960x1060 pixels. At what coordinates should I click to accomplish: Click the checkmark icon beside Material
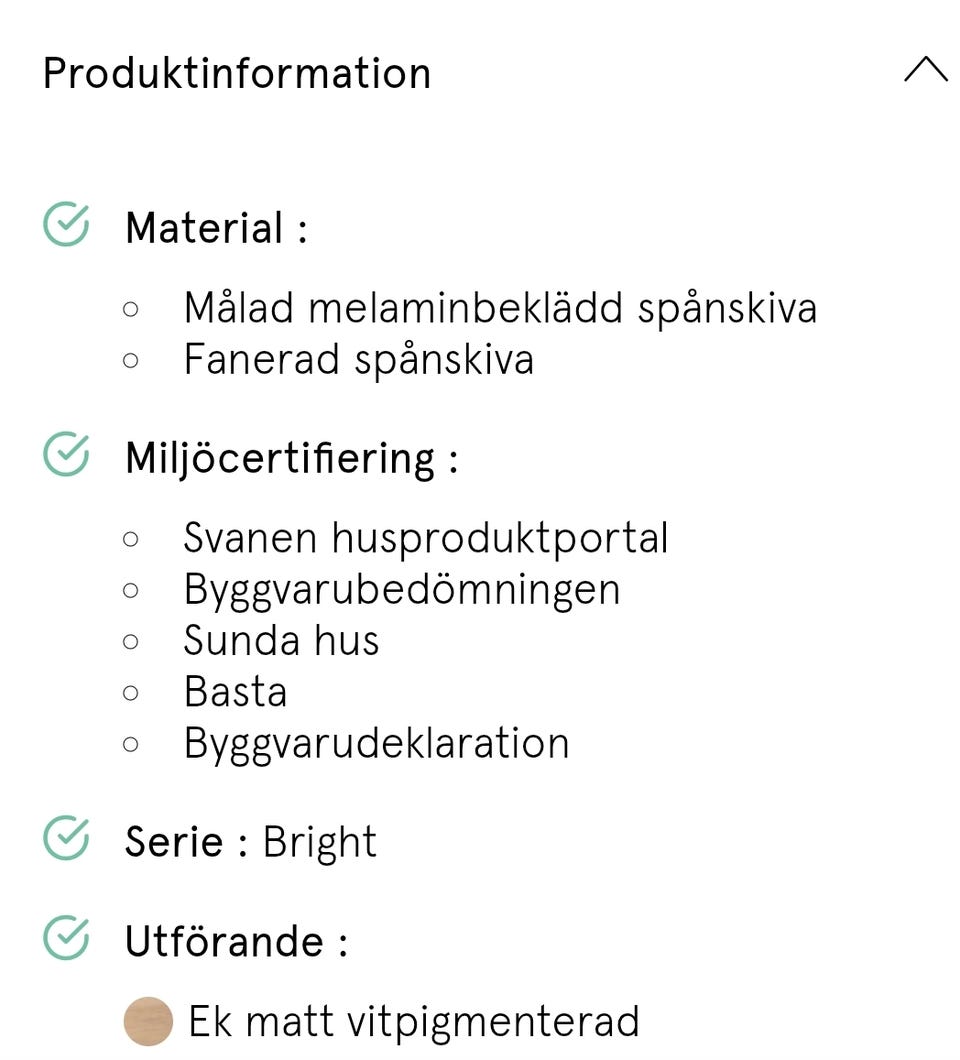point(66,224)
